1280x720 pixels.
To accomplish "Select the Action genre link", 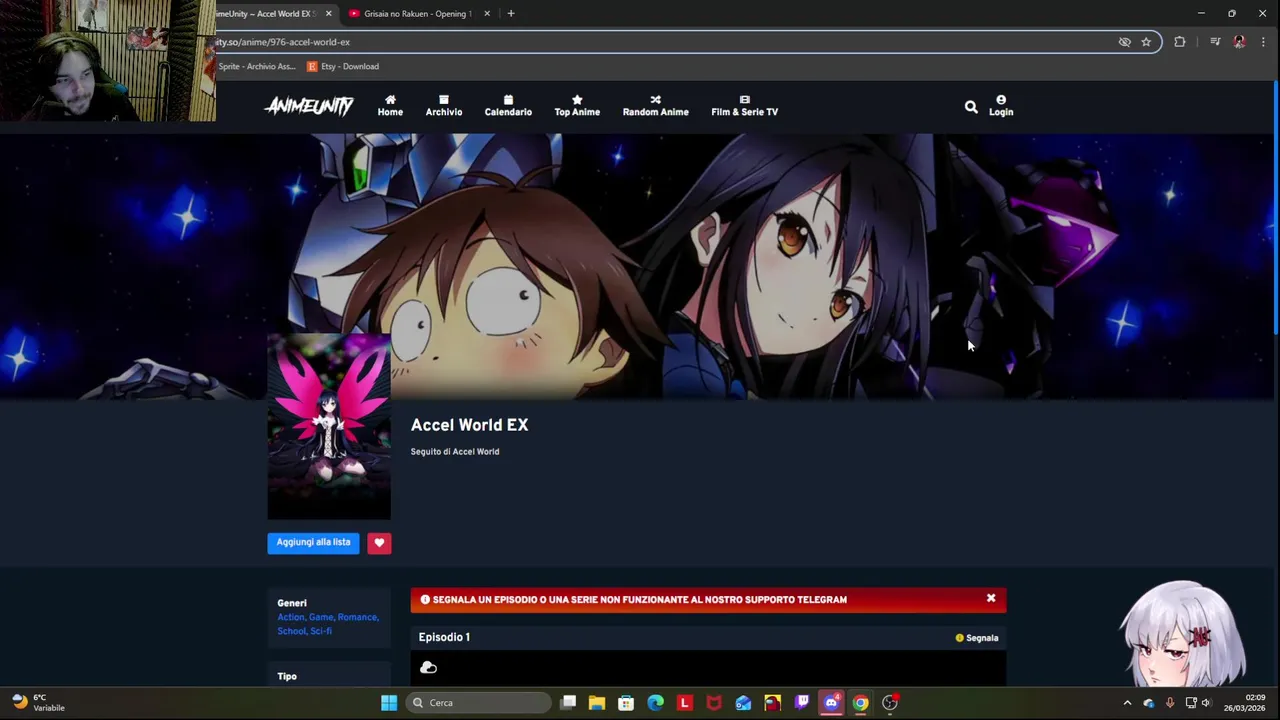I will point(291,617).
